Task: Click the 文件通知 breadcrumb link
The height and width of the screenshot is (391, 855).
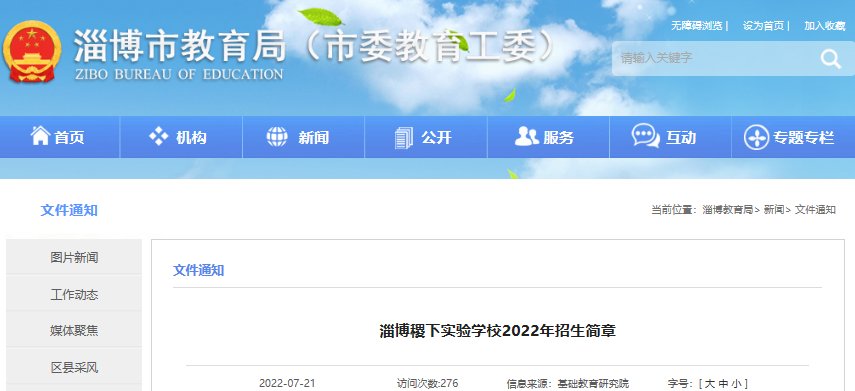Action: (x=815, y=209)
